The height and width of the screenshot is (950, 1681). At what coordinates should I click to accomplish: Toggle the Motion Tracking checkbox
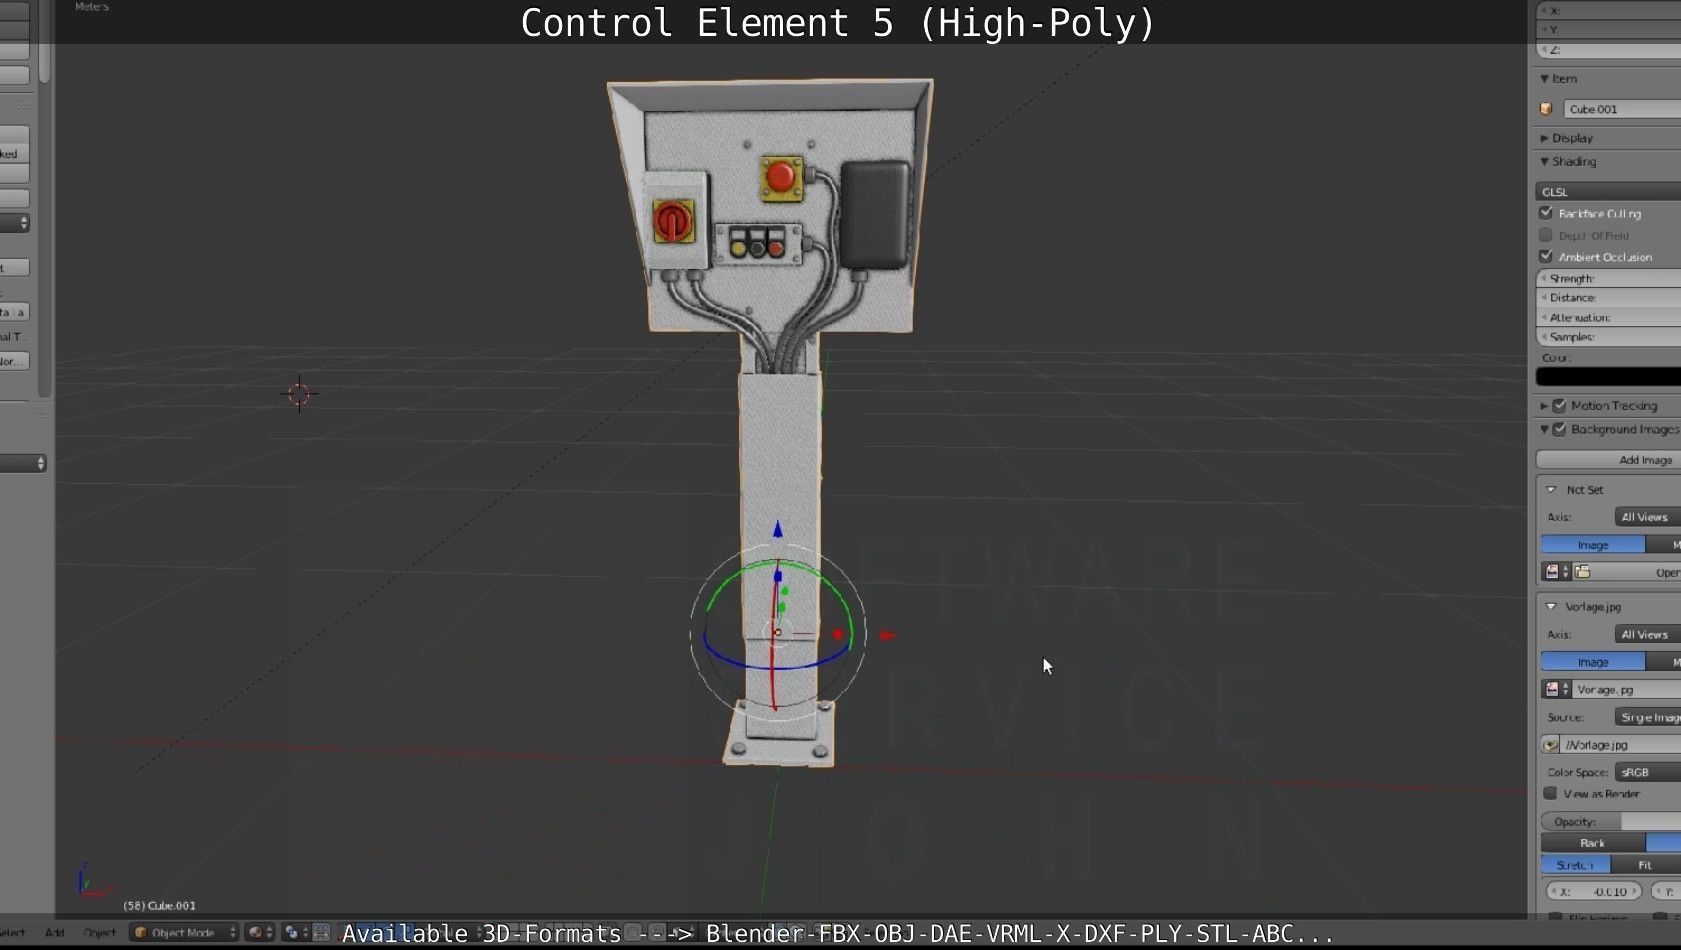[1559, 405]
